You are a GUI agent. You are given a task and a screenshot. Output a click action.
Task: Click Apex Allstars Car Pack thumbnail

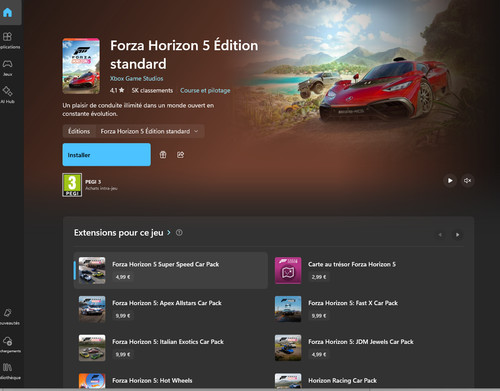pyautogui.click(x=92, y=309)
